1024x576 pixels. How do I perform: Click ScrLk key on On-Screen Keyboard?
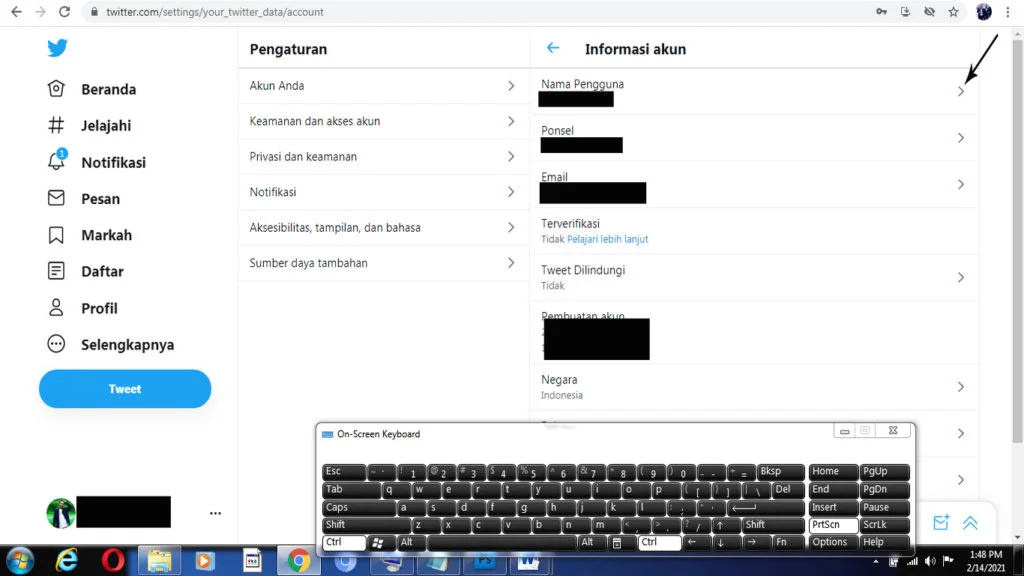click(884, 524)
